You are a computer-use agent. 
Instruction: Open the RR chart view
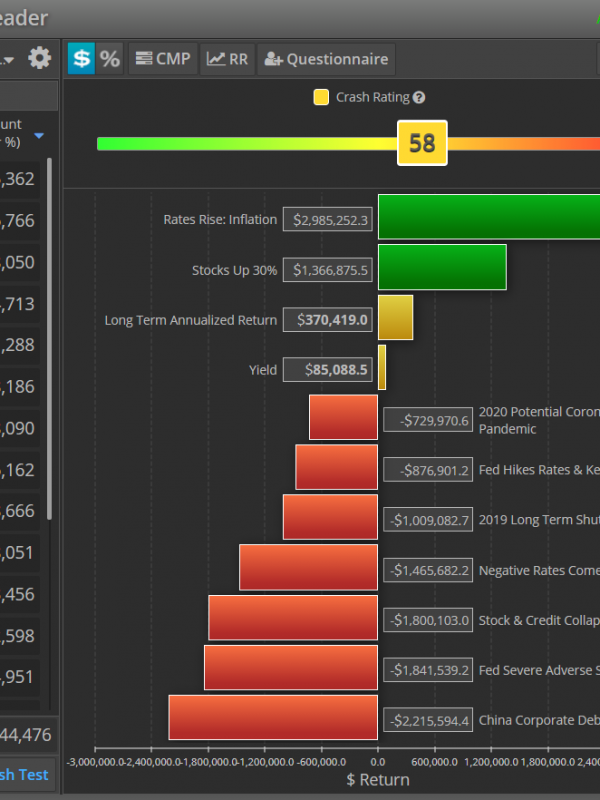(228, 59)
